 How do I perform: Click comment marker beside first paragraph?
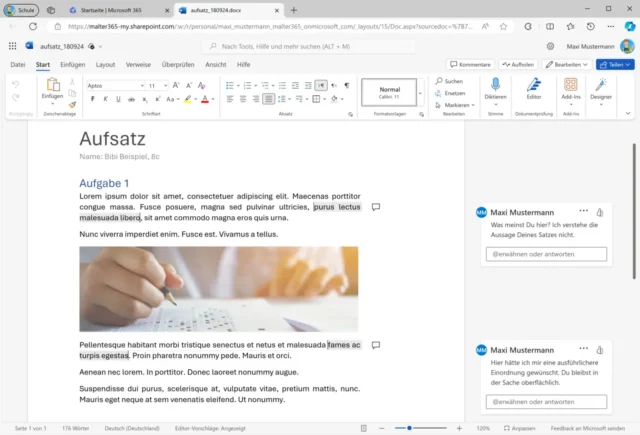click(376, 207)
